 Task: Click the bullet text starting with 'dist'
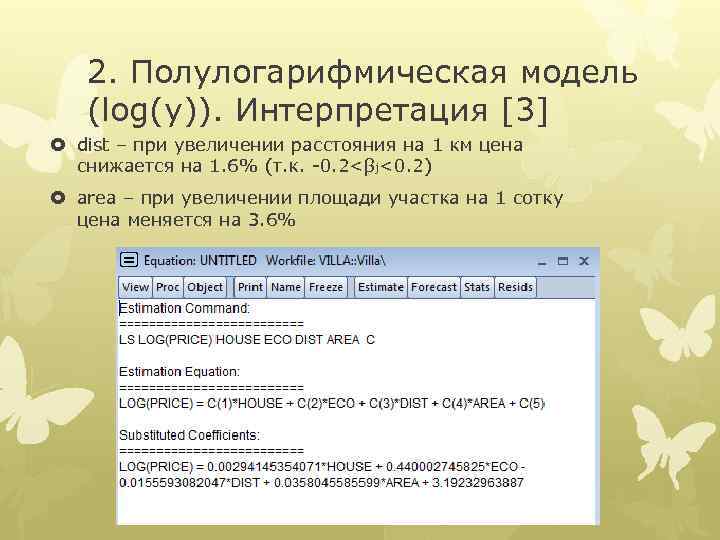(x=300, y=155)
